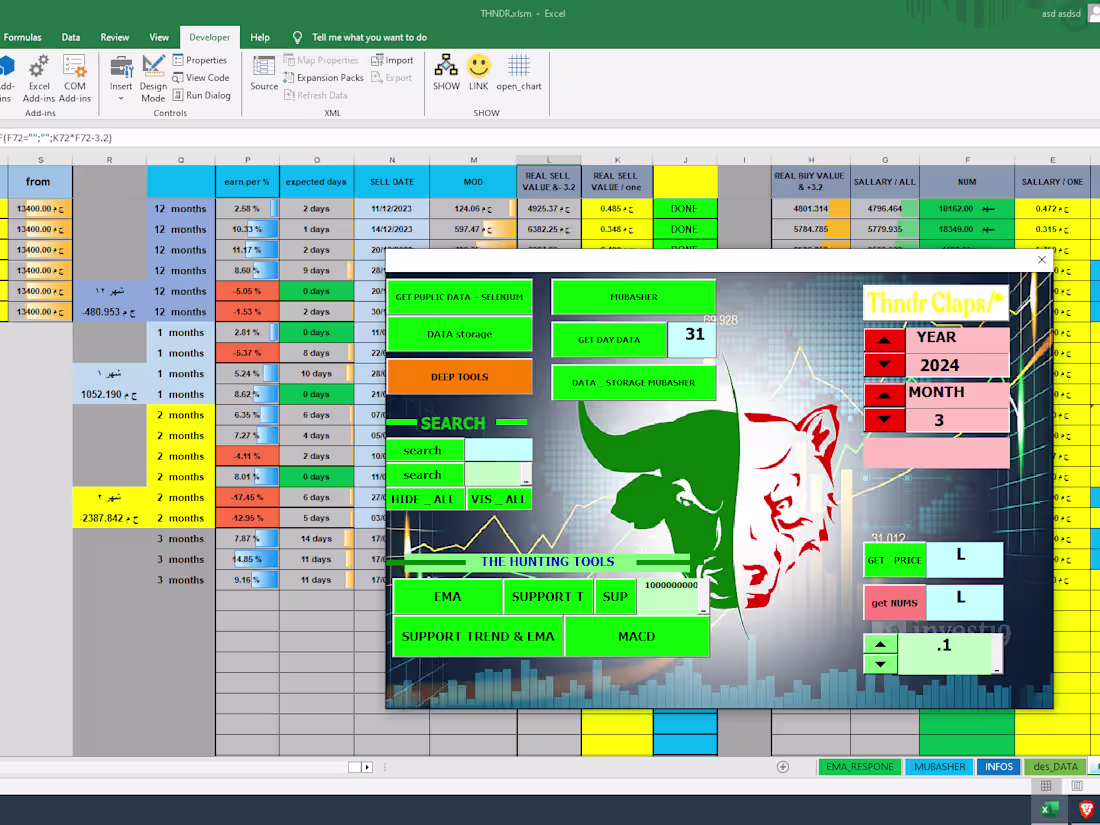Image resolution: width=1100 pixels, height=825 pixels.
Task: Click the Excel icon in the taskbar
Action: pyautogui.click(x=1048, y=808)
